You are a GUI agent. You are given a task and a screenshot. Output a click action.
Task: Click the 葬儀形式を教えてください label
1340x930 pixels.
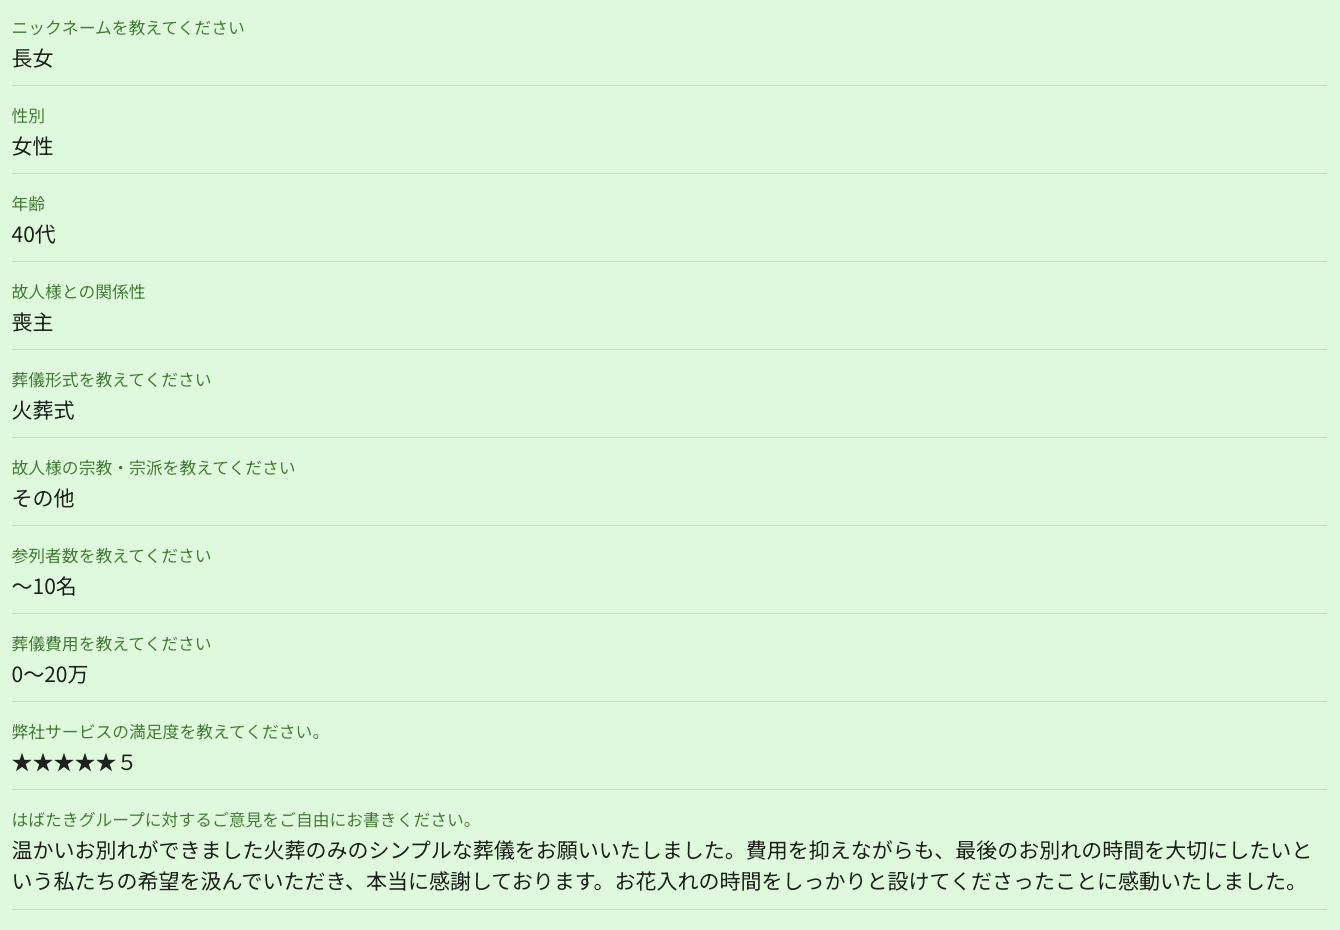pyautogui.click(x=111, y=380)
